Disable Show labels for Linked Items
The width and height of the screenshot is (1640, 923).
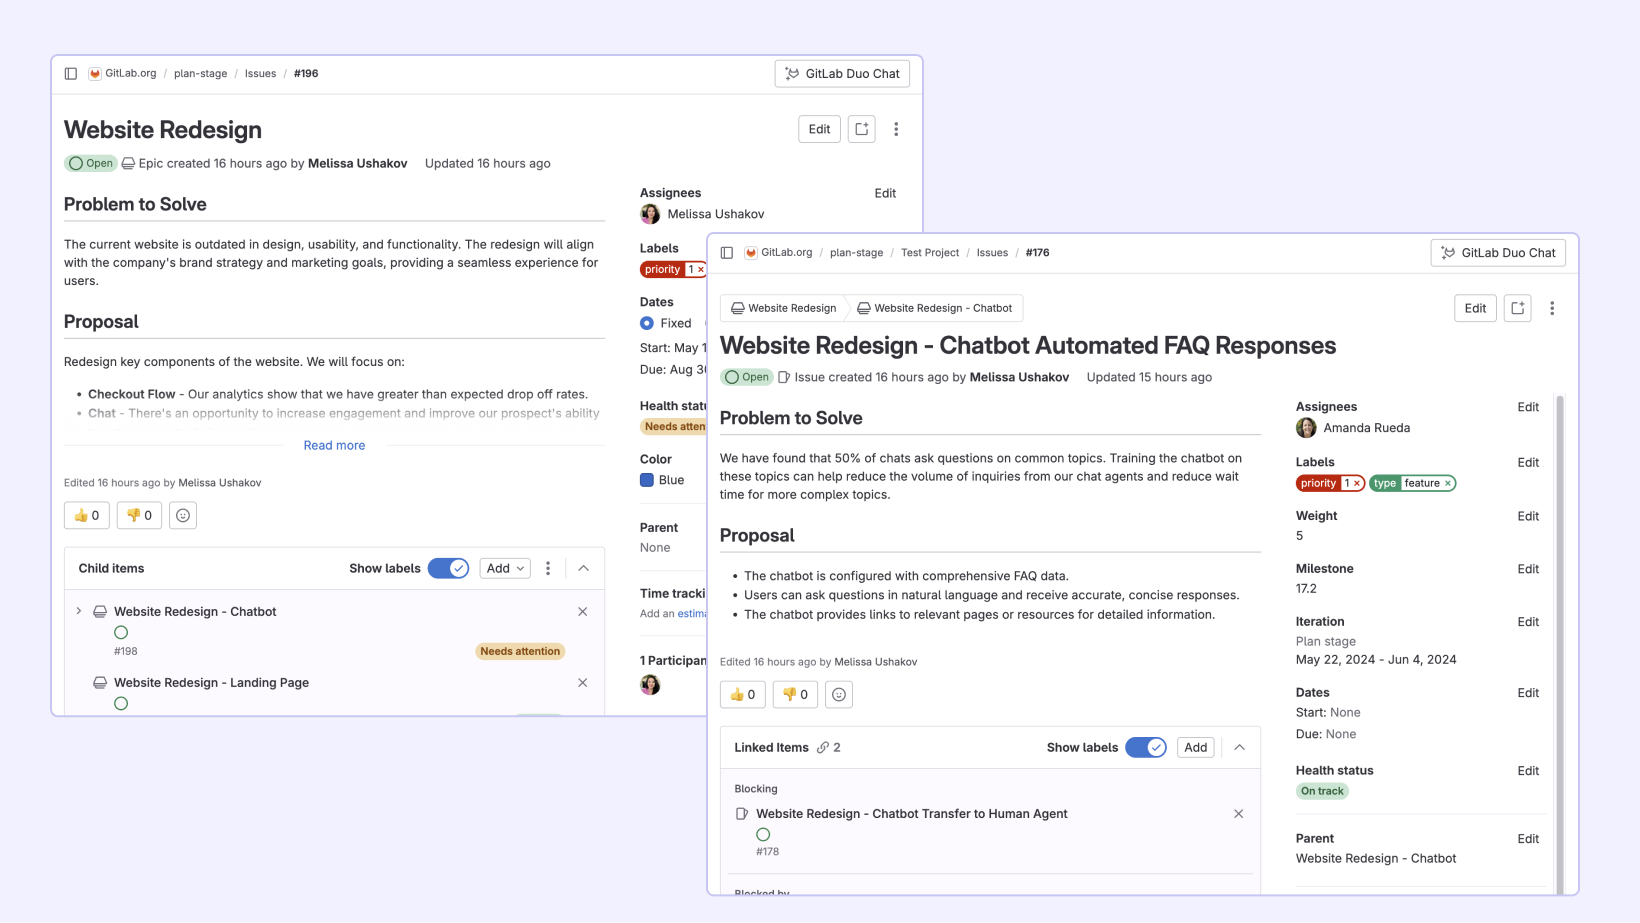pyautogui.click(x=1146, y=747)
